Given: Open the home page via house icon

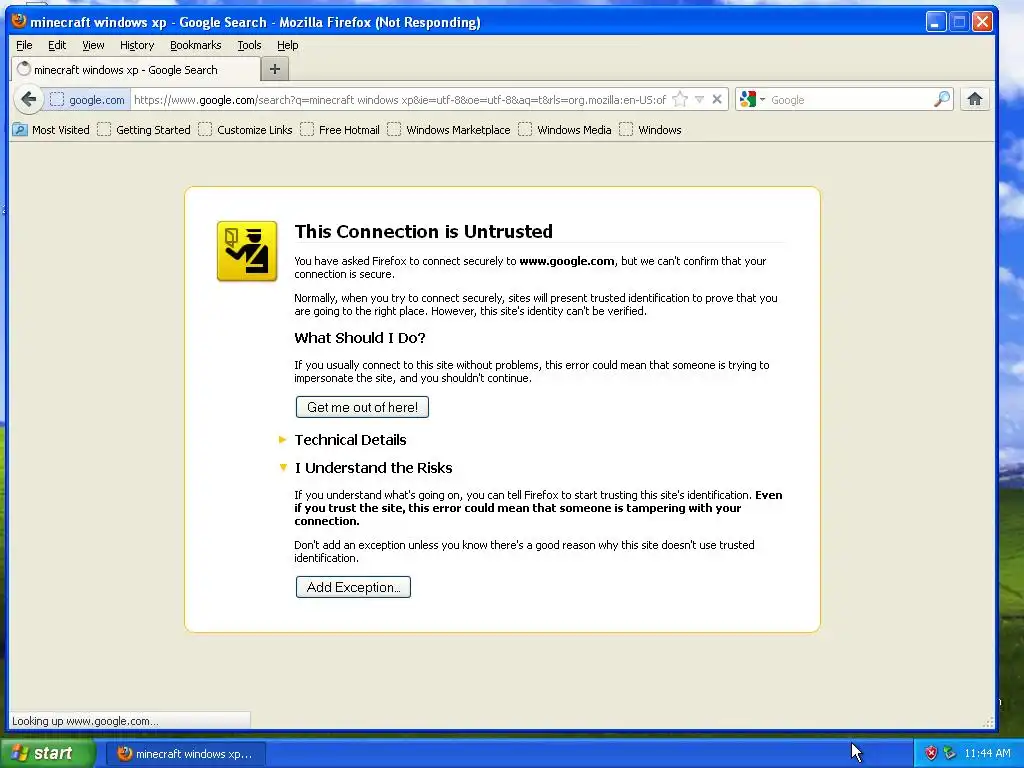Looking at the screenshot, I should tap(974, 99).
